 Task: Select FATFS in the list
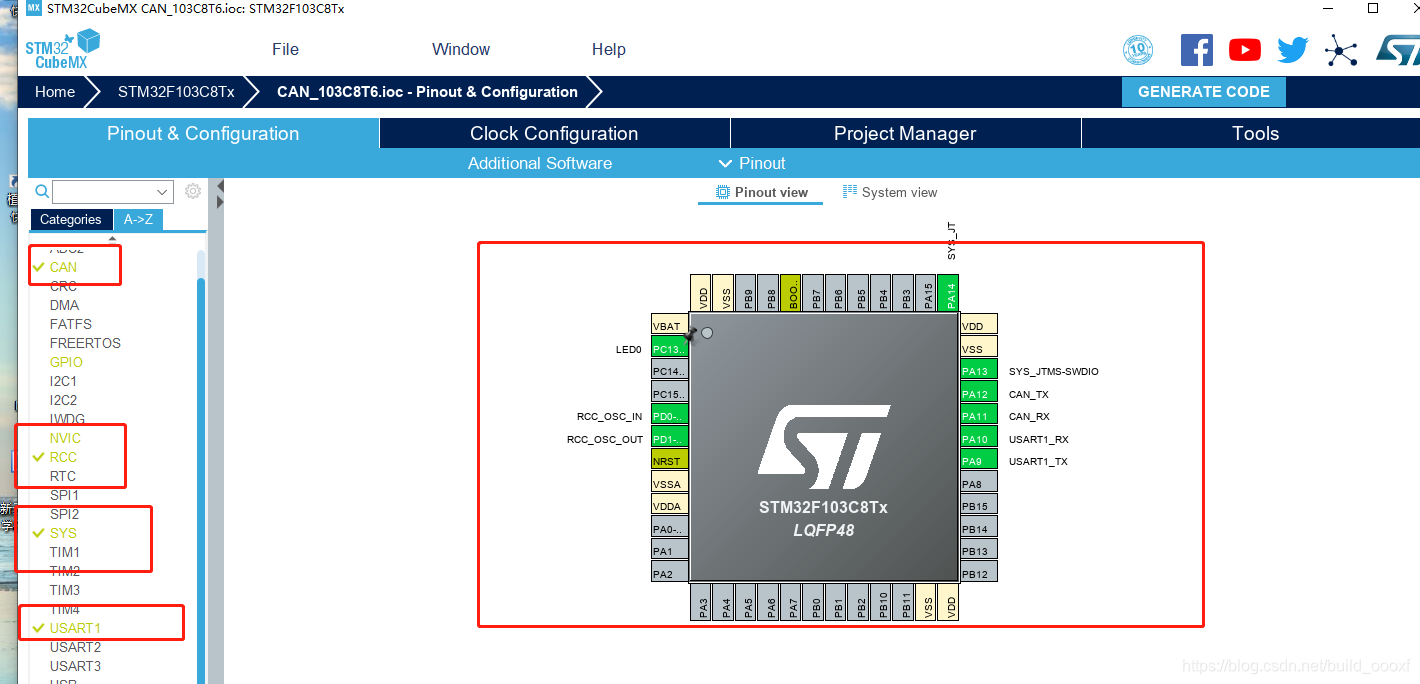(71, 324)
